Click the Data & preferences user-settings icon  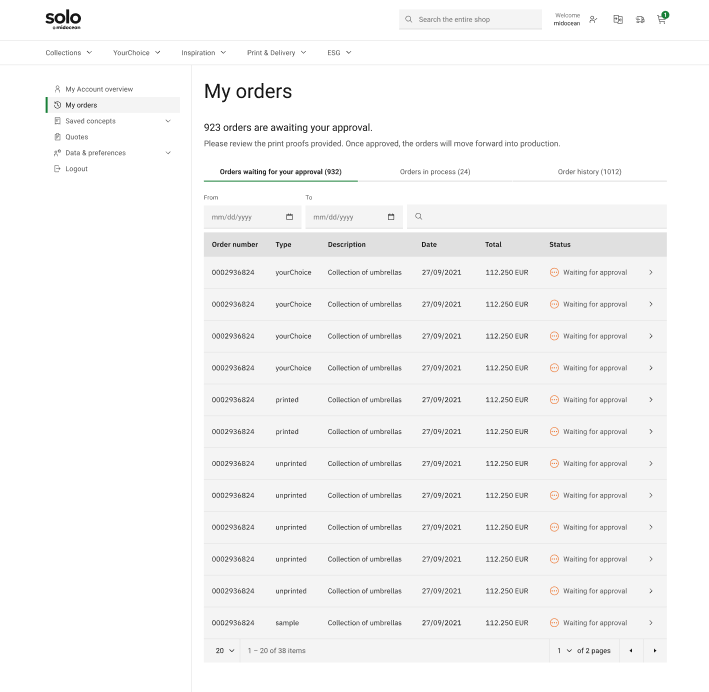57,153
